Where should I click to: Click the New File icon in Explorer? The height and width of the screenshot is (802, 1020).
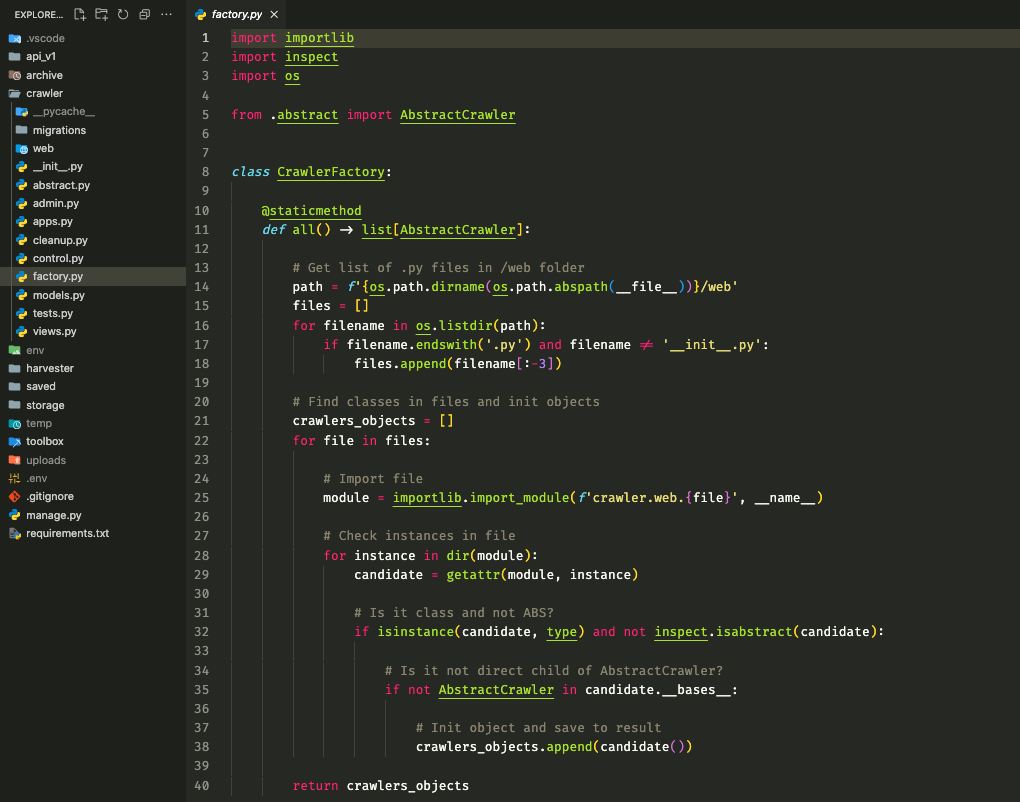pyautogui.click(x=79, y=14)
